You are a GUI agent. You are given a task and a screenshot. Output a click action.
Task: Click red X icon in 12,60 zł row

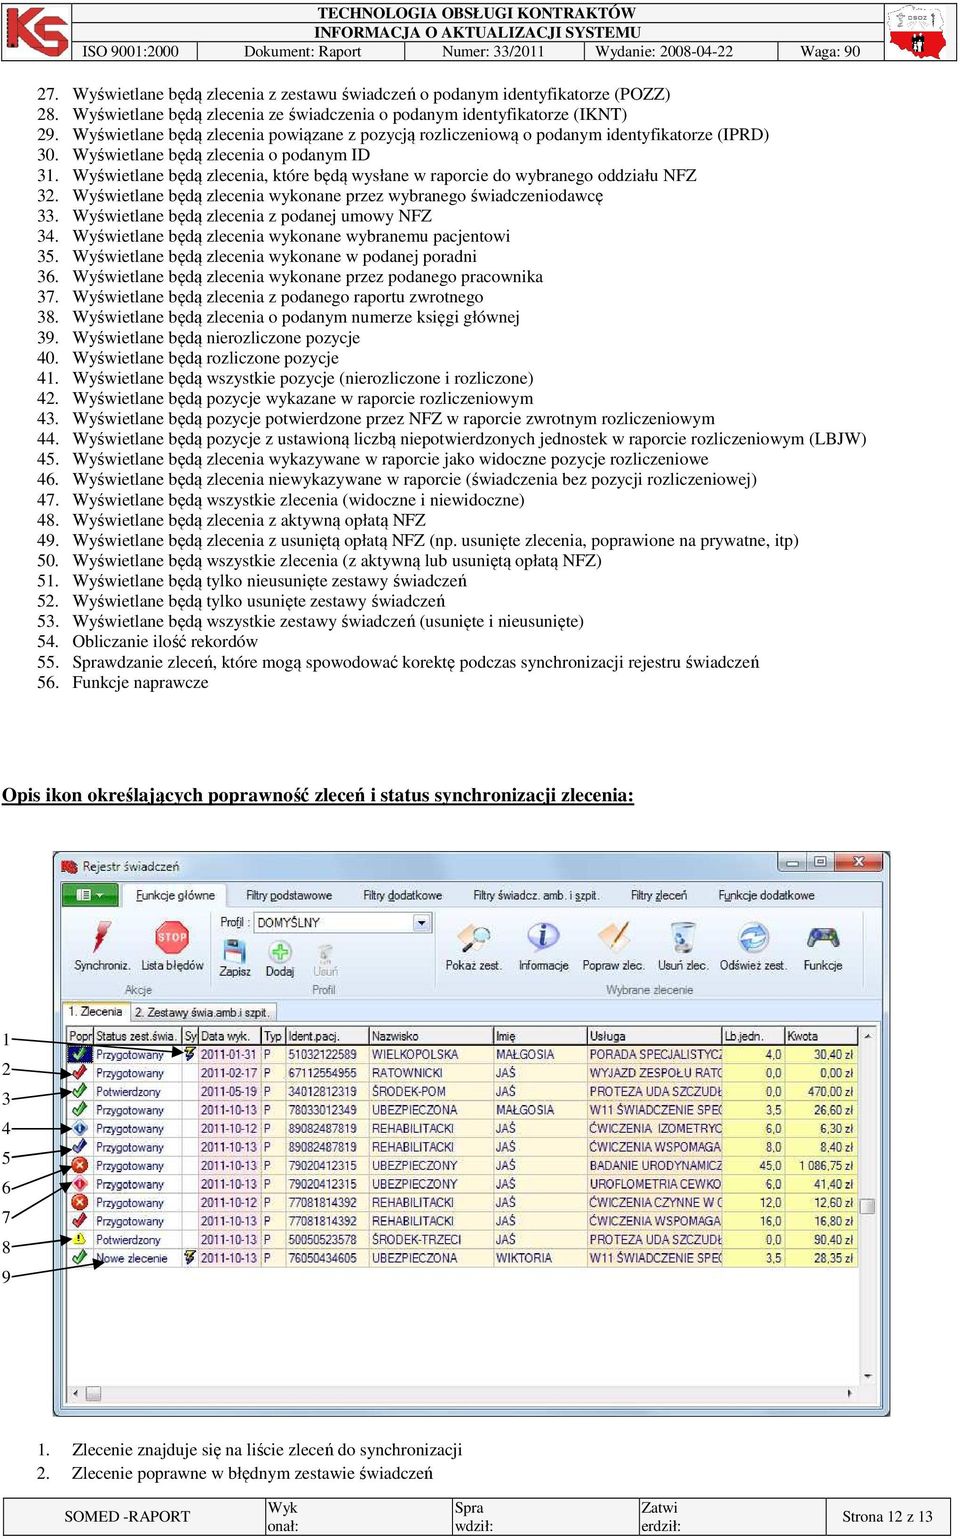[x=78, y=1202]
